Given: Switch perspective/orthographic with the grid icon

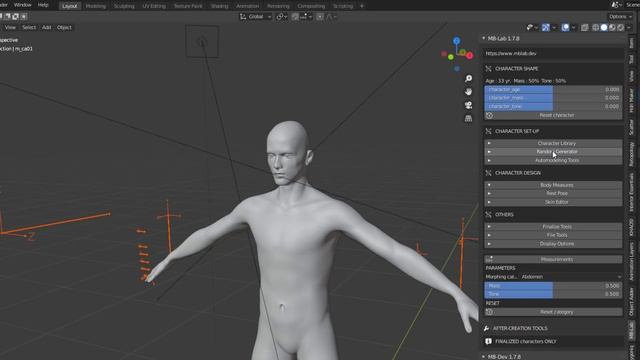Looking at the screenshot, I should [x=469, y=118].
